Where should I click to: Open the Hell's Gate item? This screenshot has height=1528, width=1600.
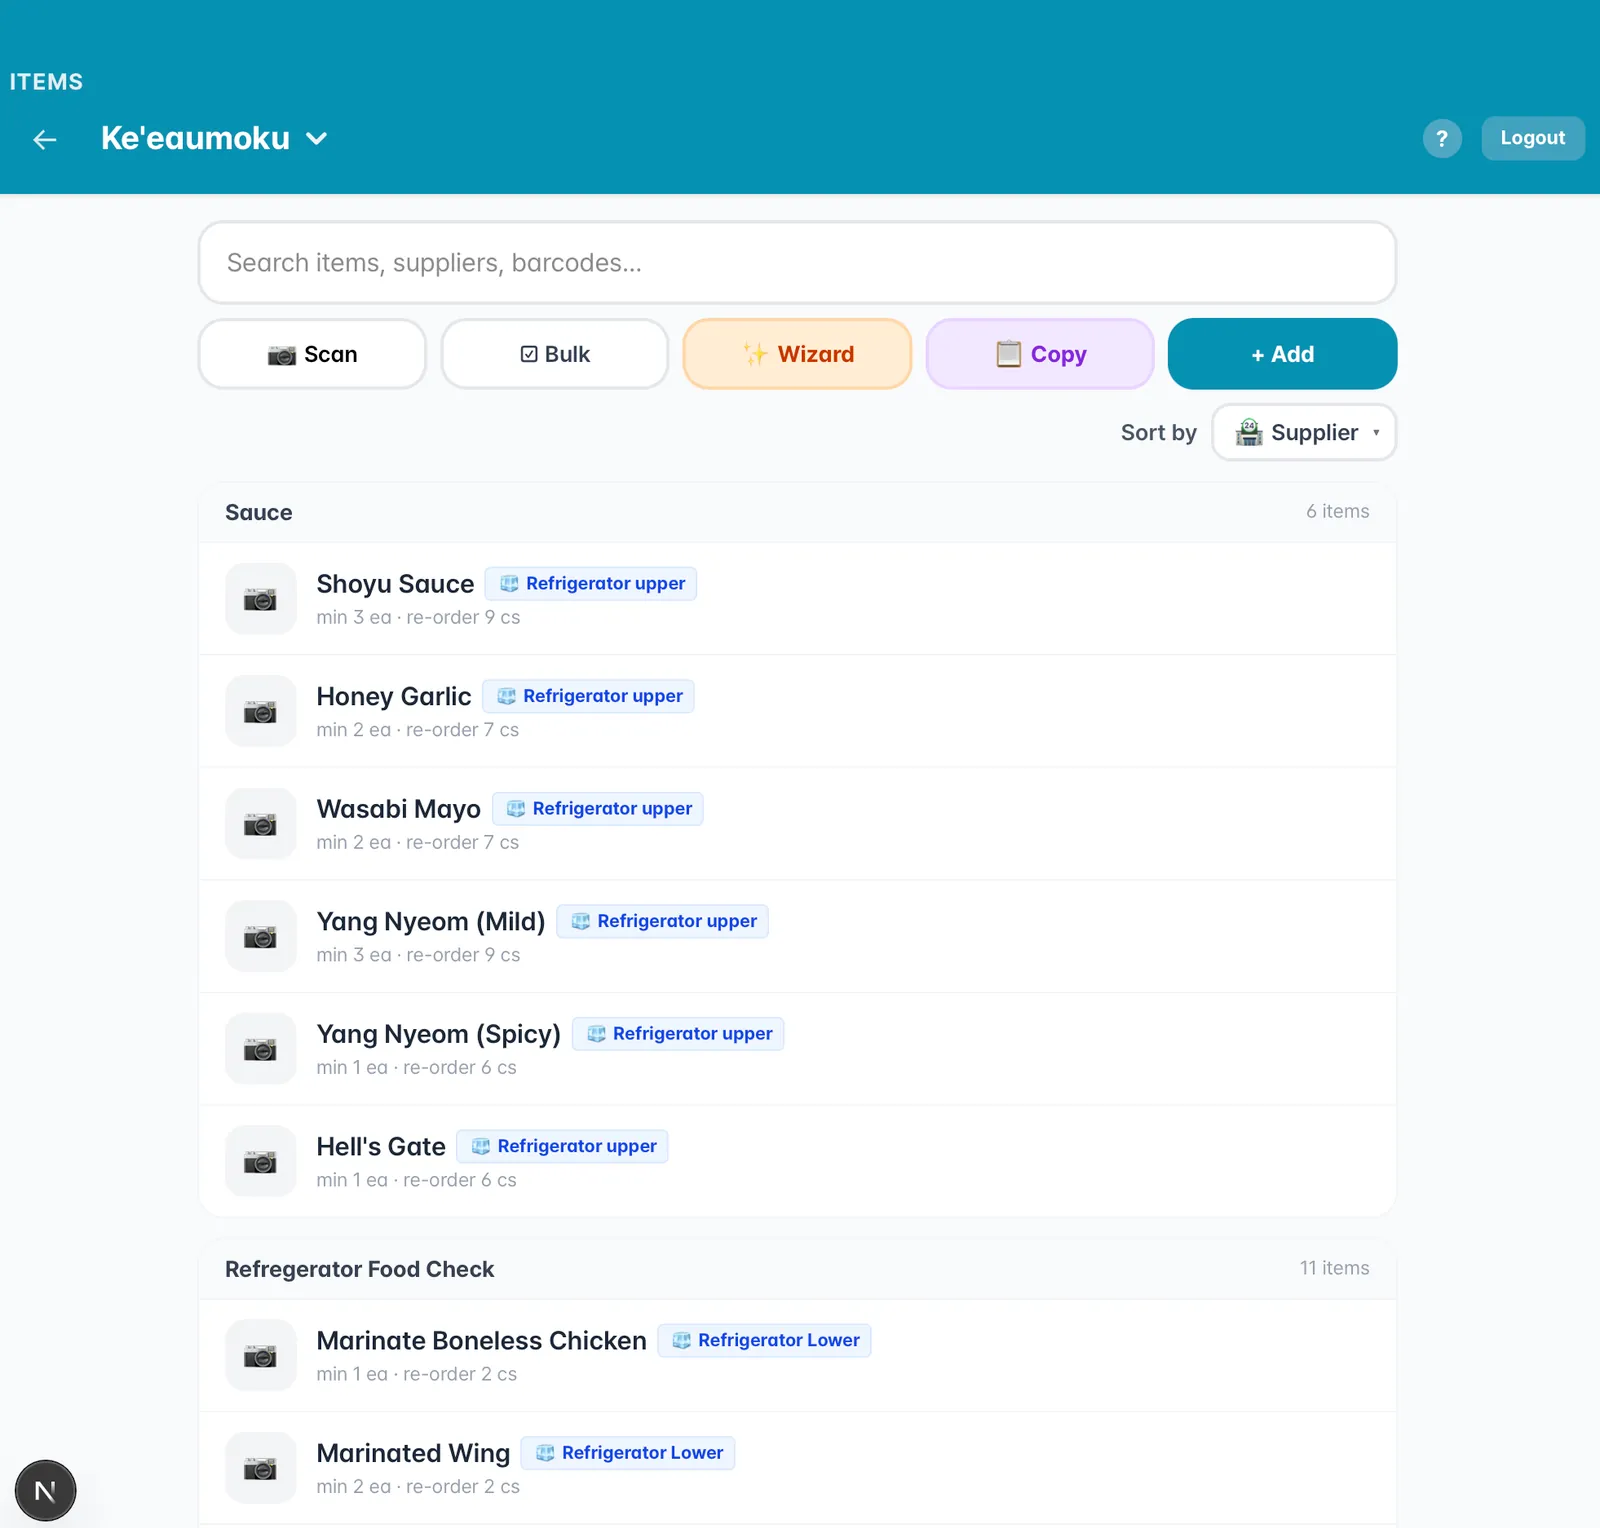797,1161
